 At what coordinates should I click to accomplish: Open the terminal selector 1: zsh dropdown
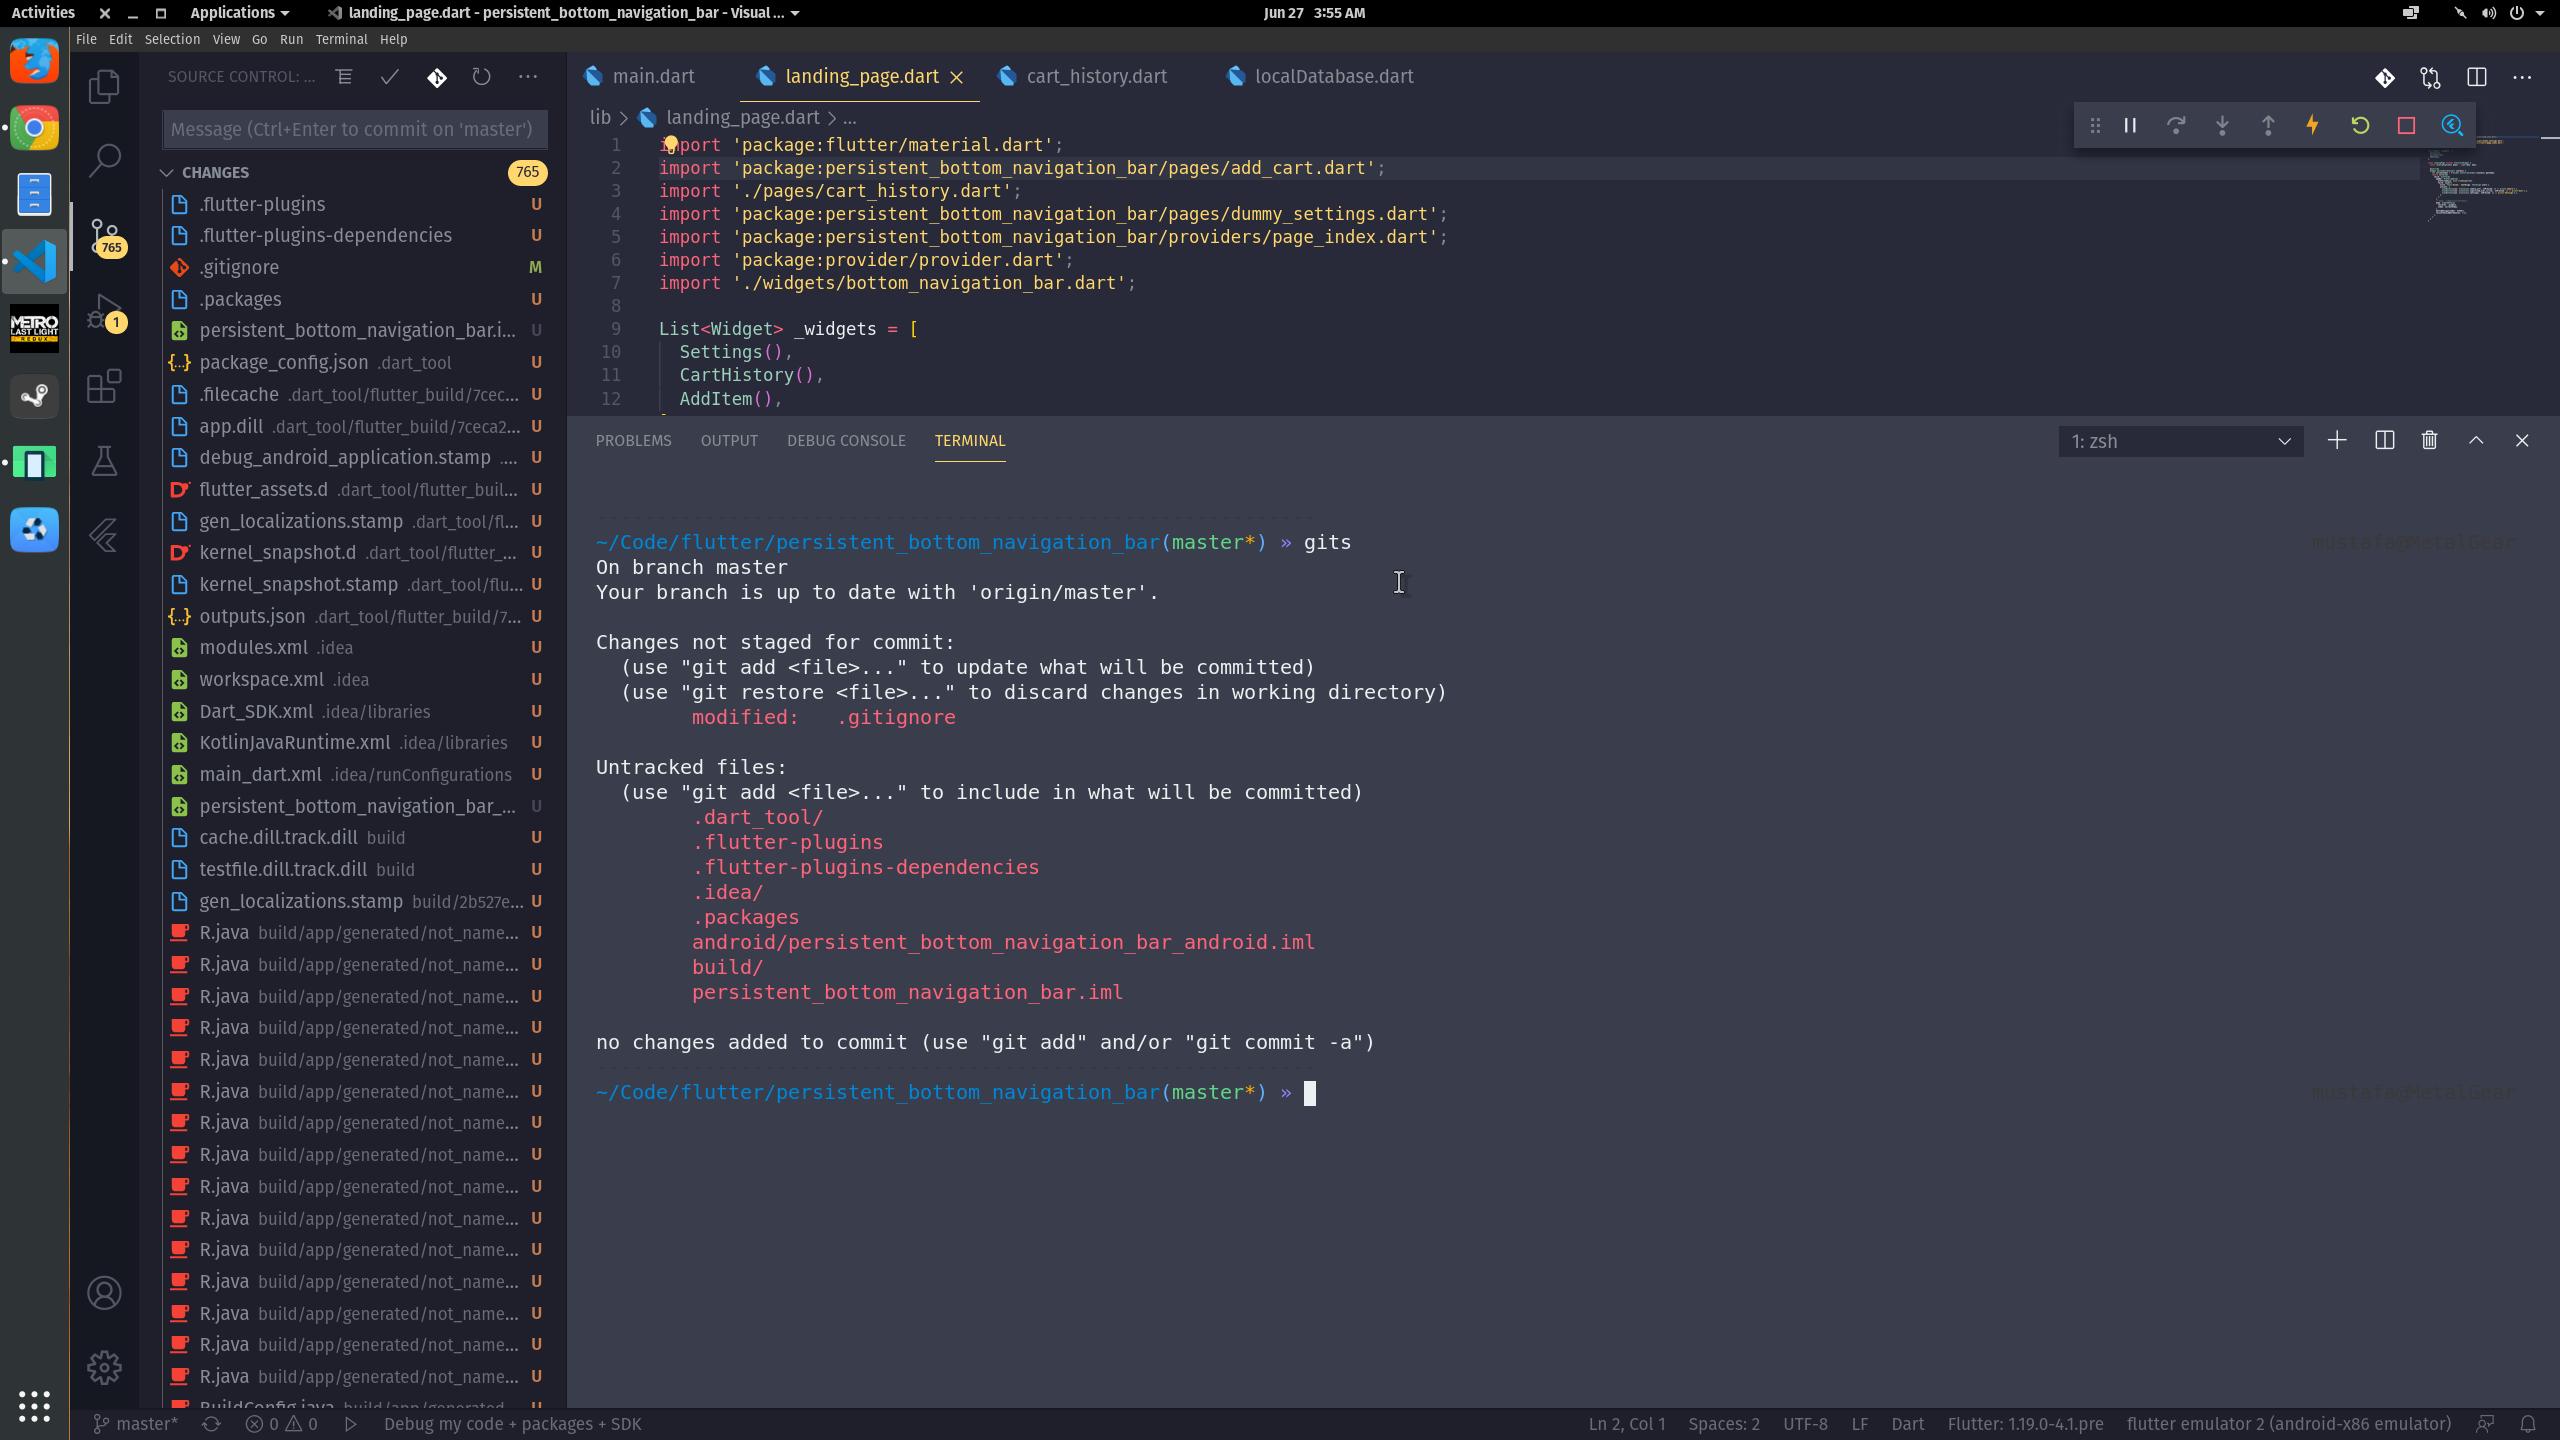[2181, 441]
